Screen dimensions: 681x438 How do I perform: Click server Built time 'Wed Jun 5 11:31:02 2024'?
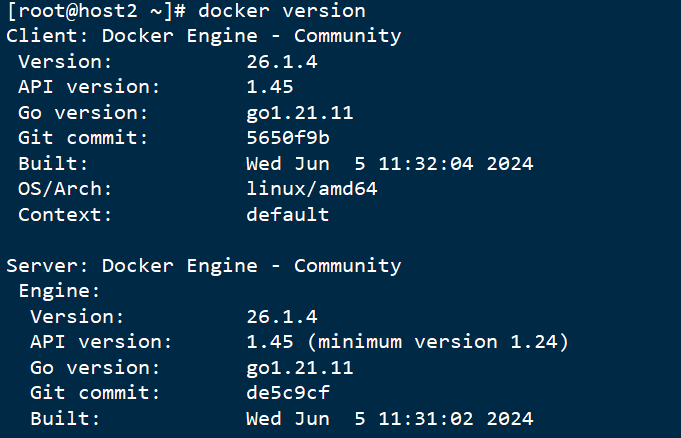[390, 419]
